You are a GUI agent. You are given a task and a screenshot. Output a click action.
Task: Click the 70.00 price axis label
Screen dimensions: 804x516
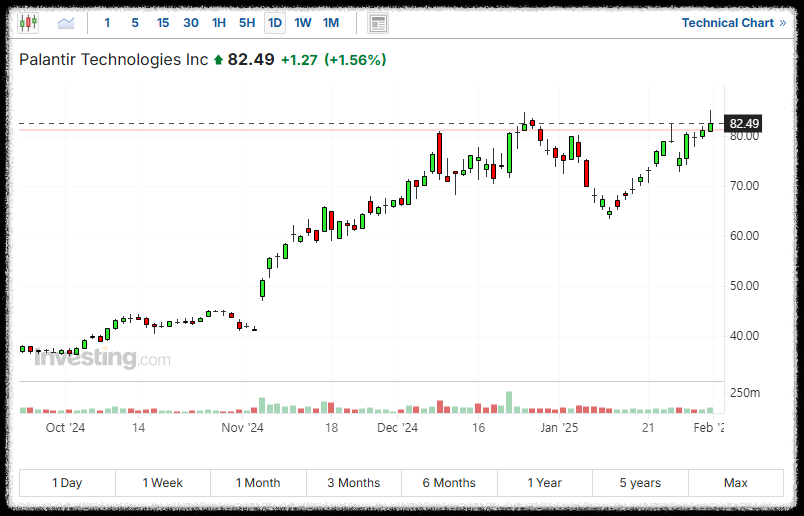click(745, 186)
